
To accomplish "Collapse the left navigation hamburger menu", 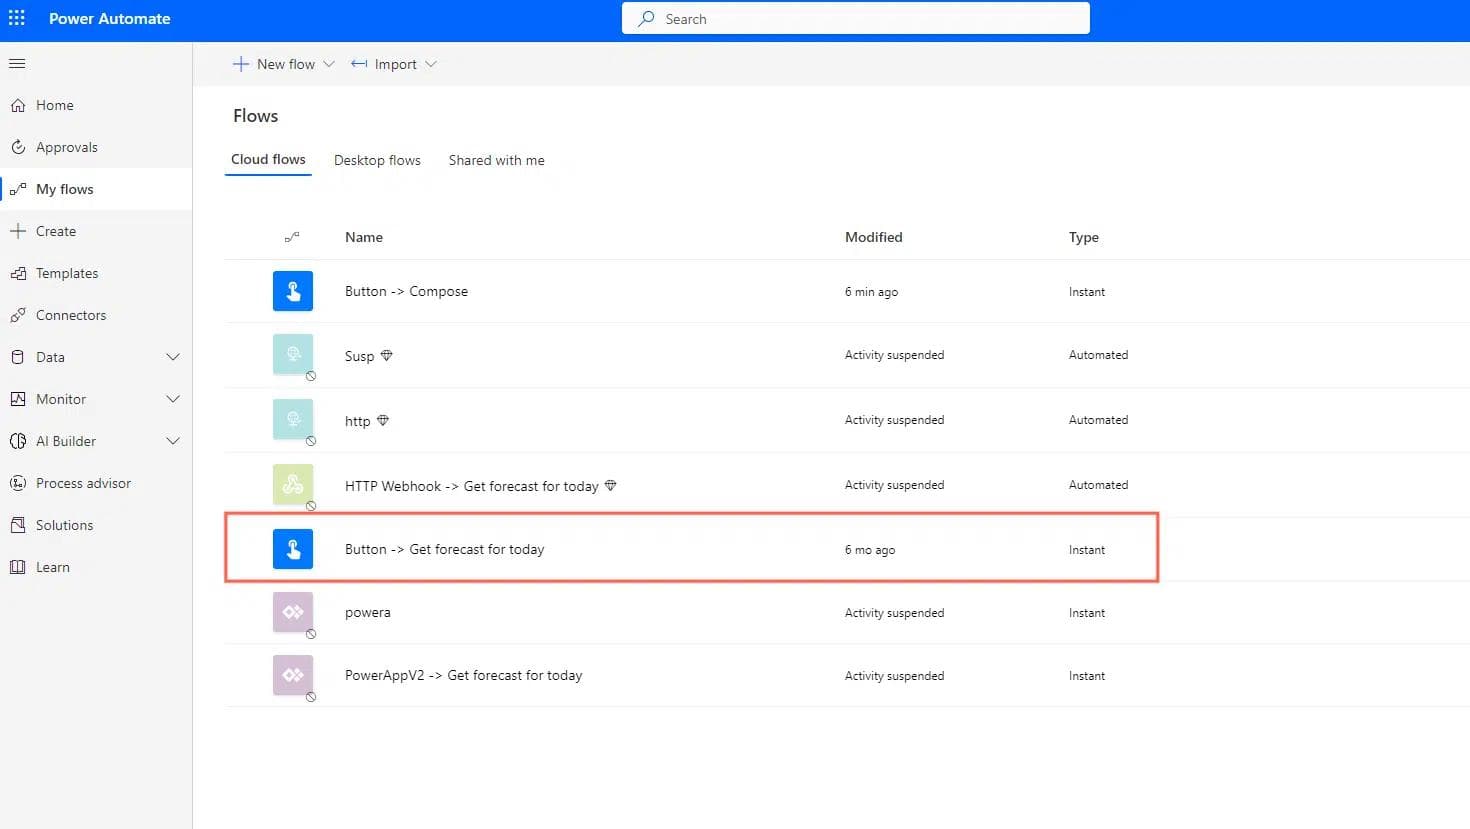I will [17, 64].
